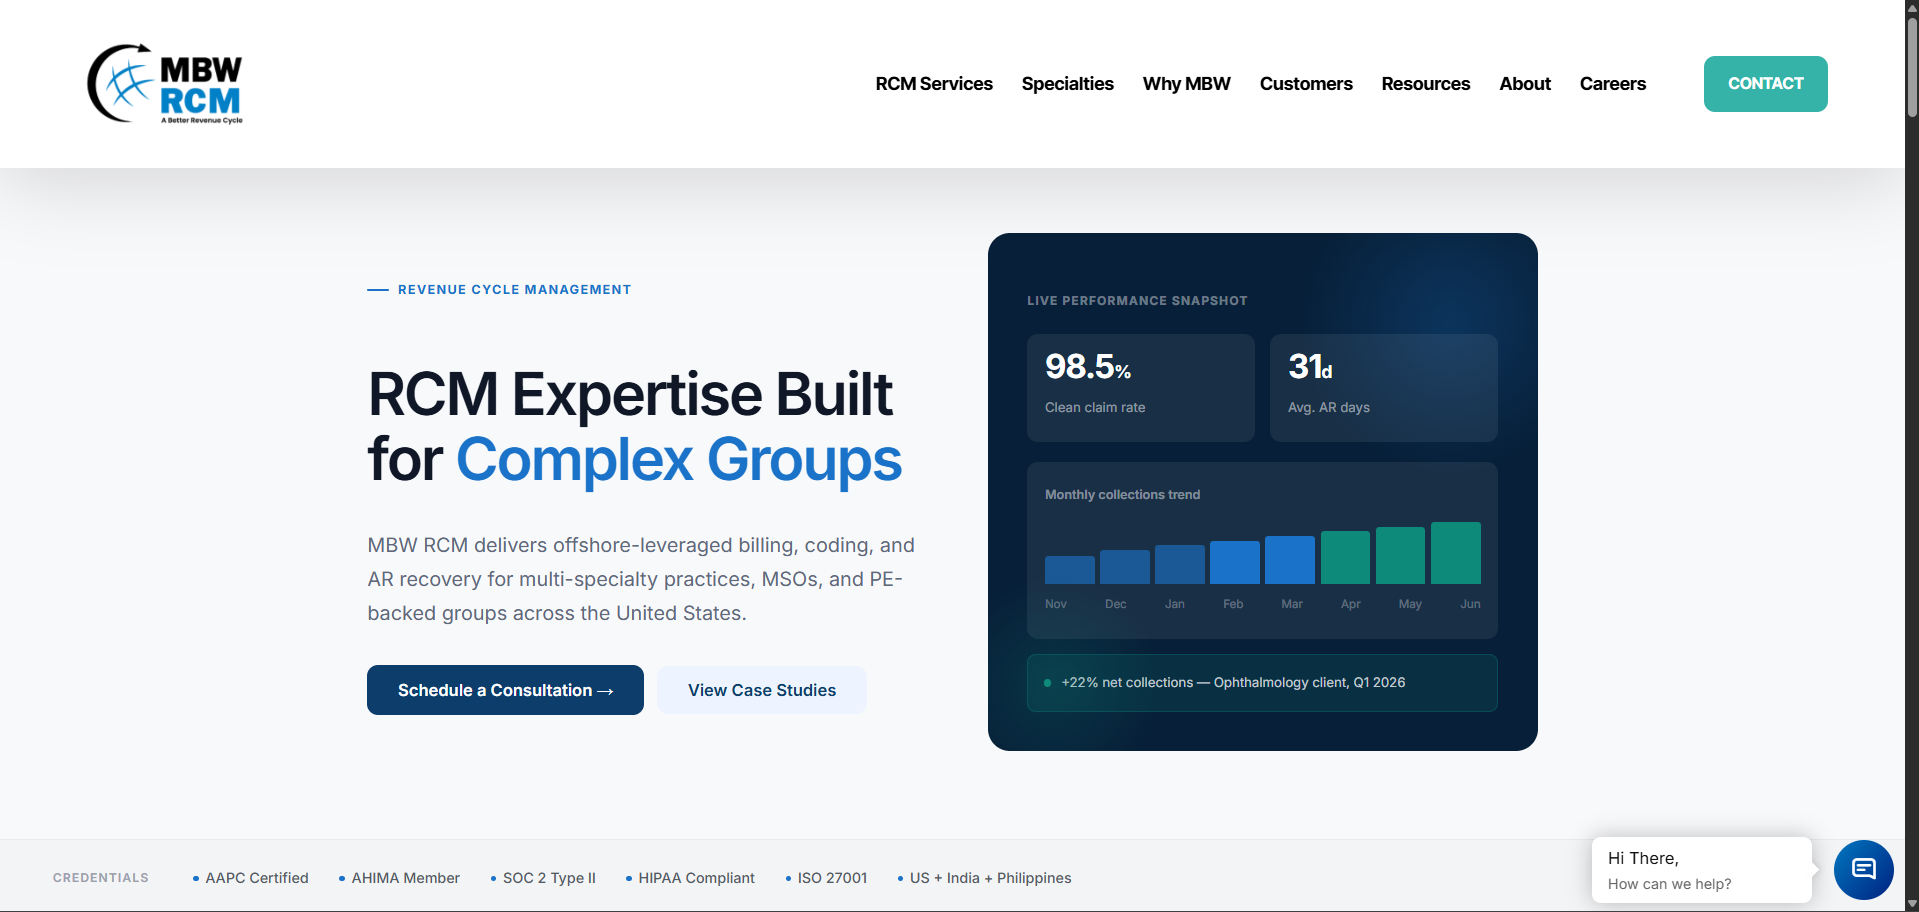Click 'SOC 2 Type II' credential
This screenshot has height=912, width=1919.
(549, 878)
